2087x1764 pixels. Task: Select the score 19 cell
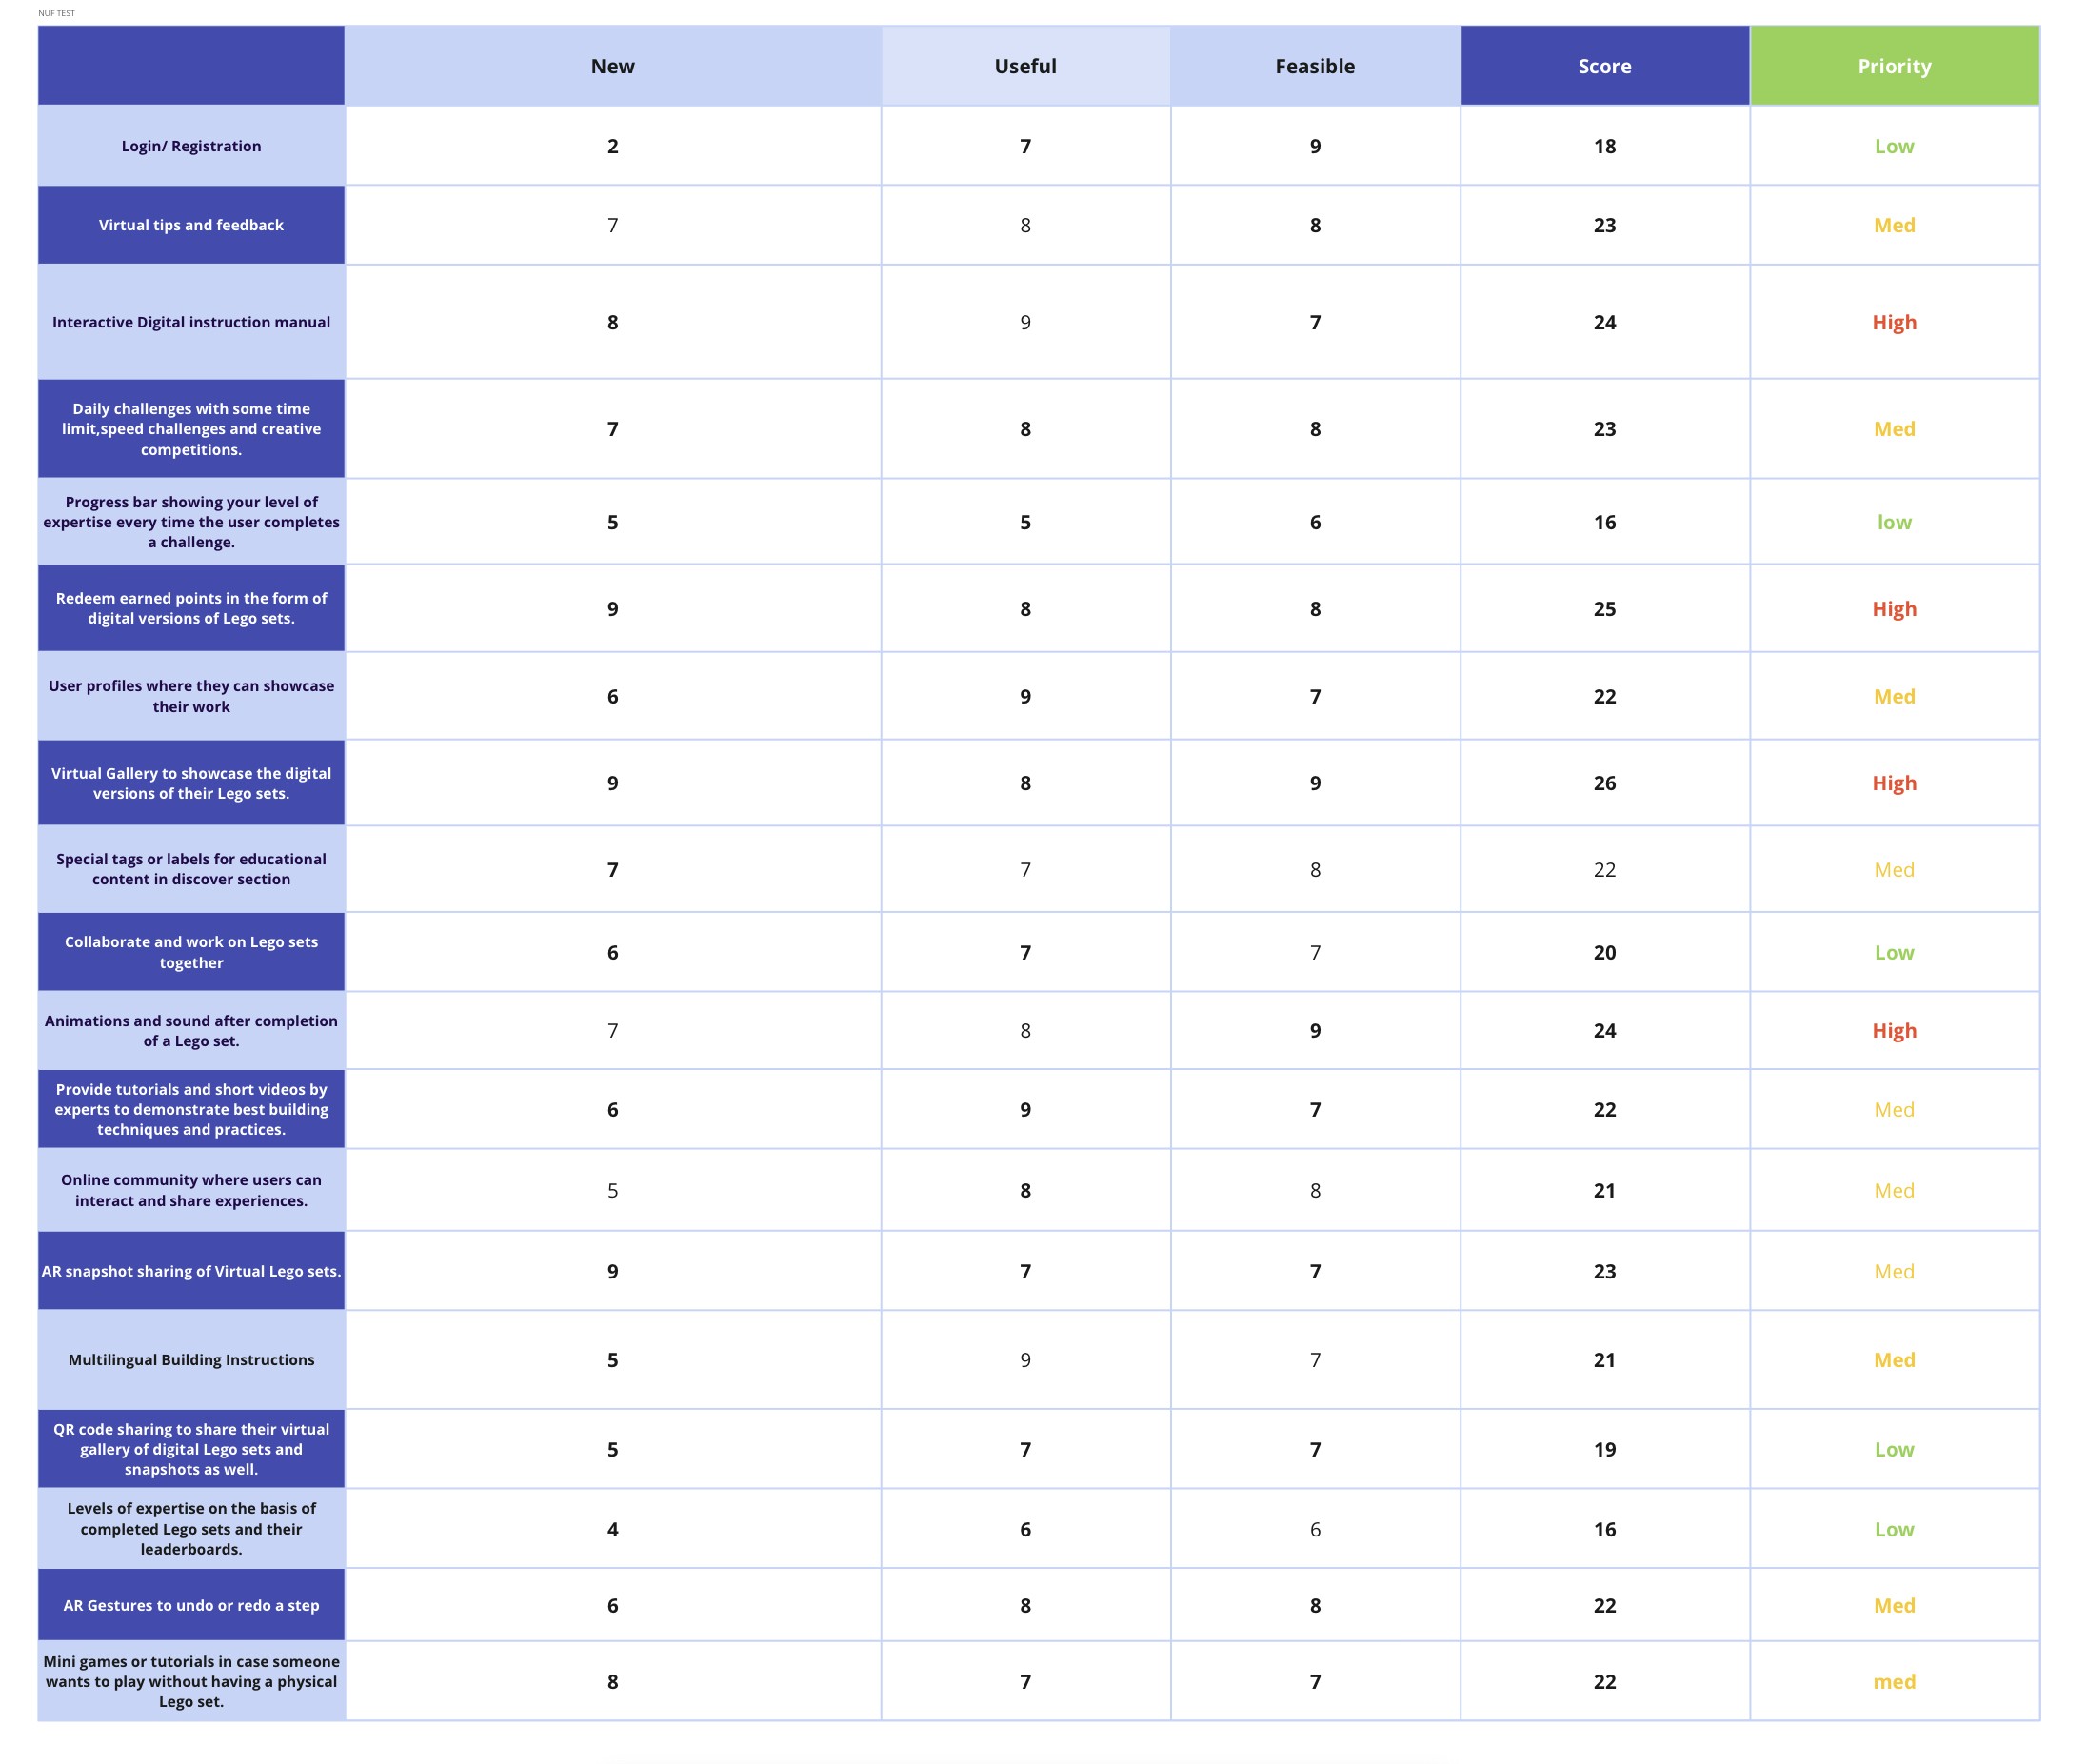(1604, 1449)
